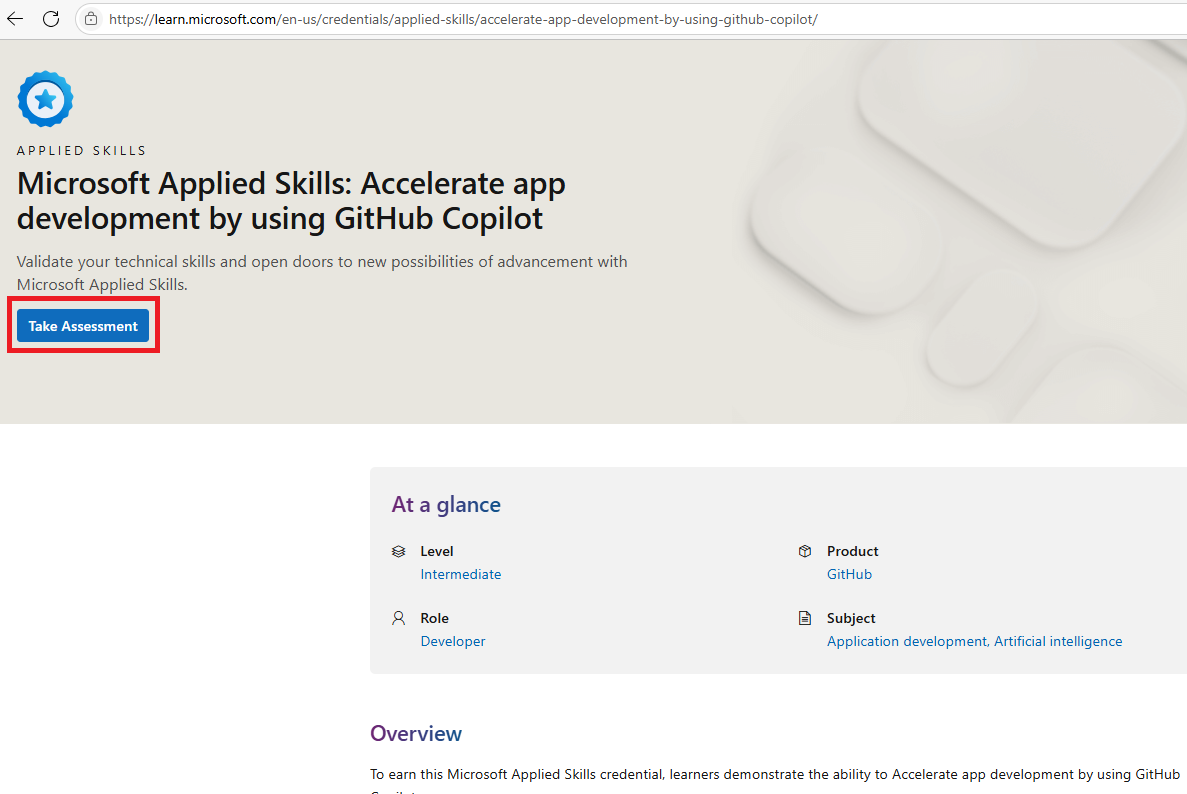This screenshot has height=794, width=1187.
Task: Click the Role label text
Action: pyautogui.click(x=435, y=618)
